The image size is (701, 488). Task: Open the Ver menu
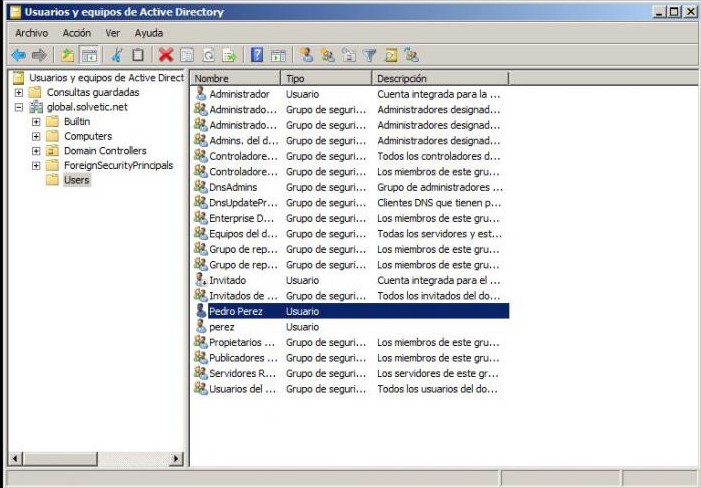pyautogui.click(x=113, y=33)
